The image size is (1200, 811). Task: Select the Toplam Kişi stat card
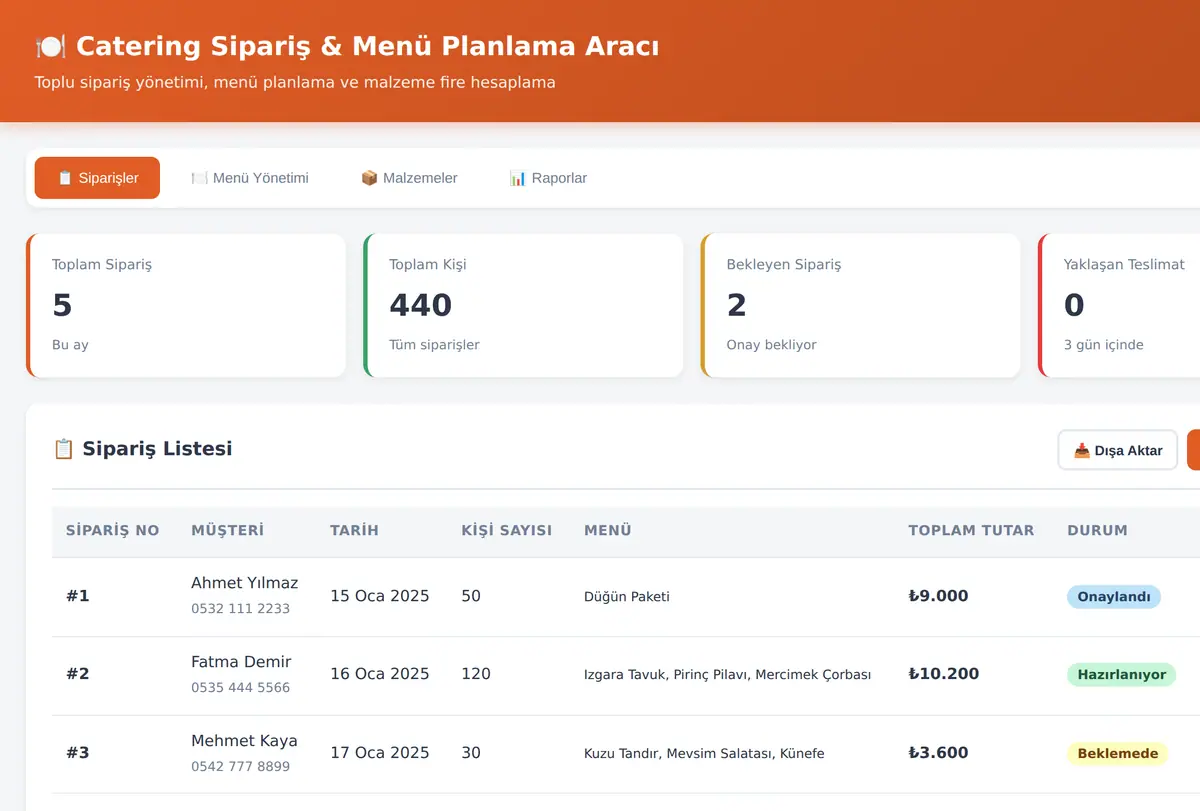tap(523, 305)
